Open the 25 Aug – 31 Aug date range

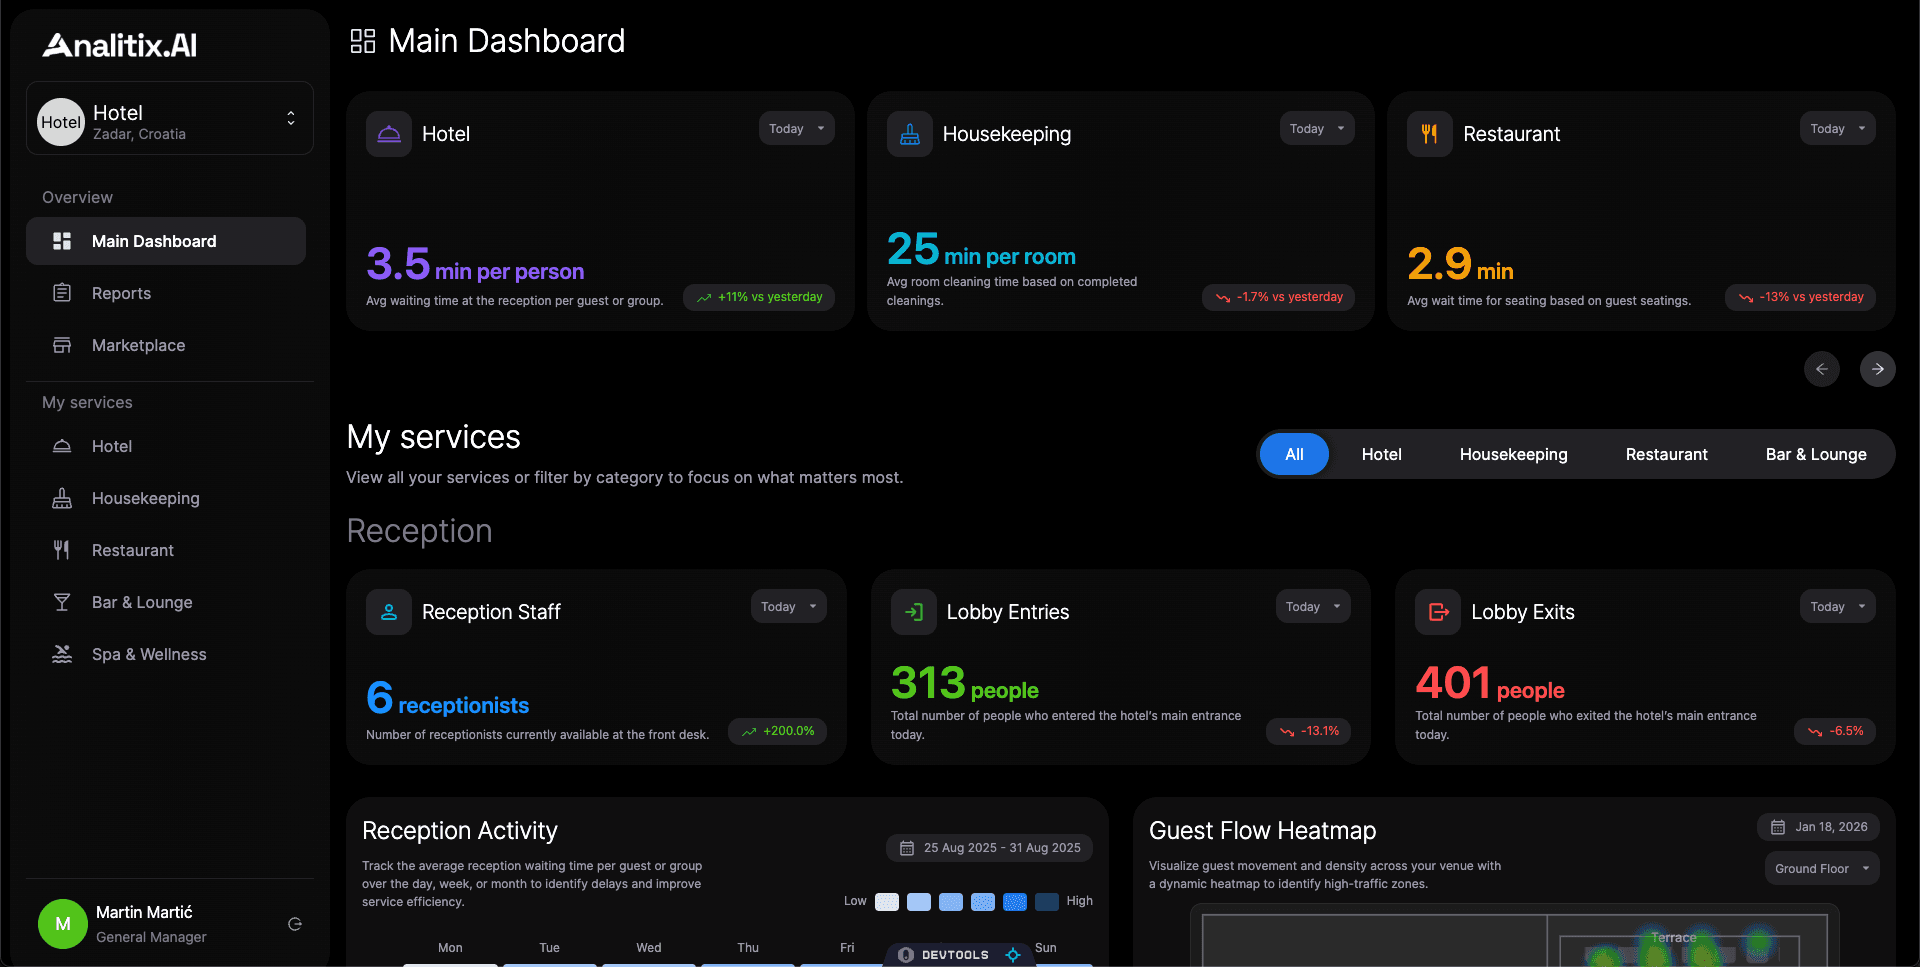click(x=989, y=848)
